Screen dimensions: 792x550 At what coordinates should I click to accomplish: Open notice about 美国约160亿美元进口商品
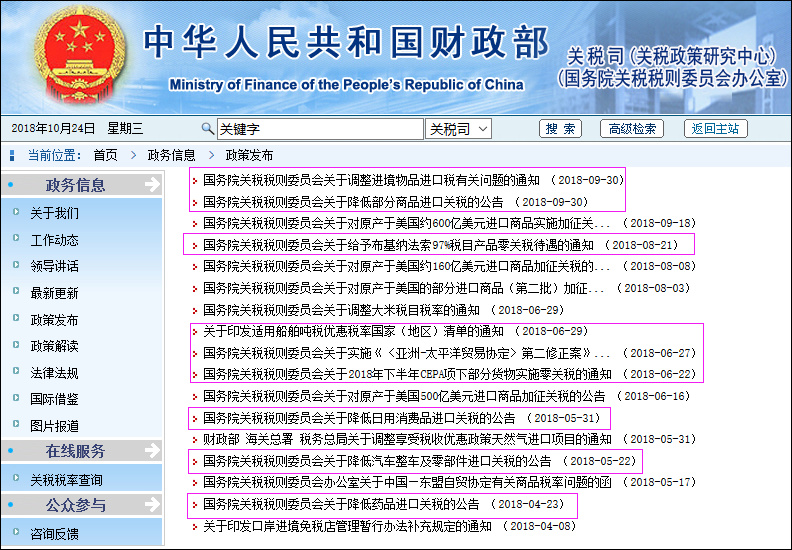coord(407,266)
